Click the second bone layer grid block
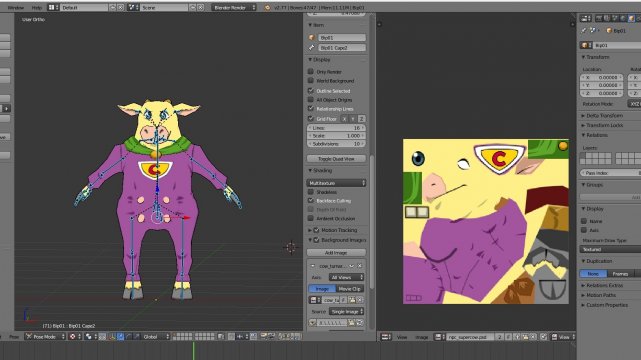The height and width of the screenshot is (360, 641). 204,337
